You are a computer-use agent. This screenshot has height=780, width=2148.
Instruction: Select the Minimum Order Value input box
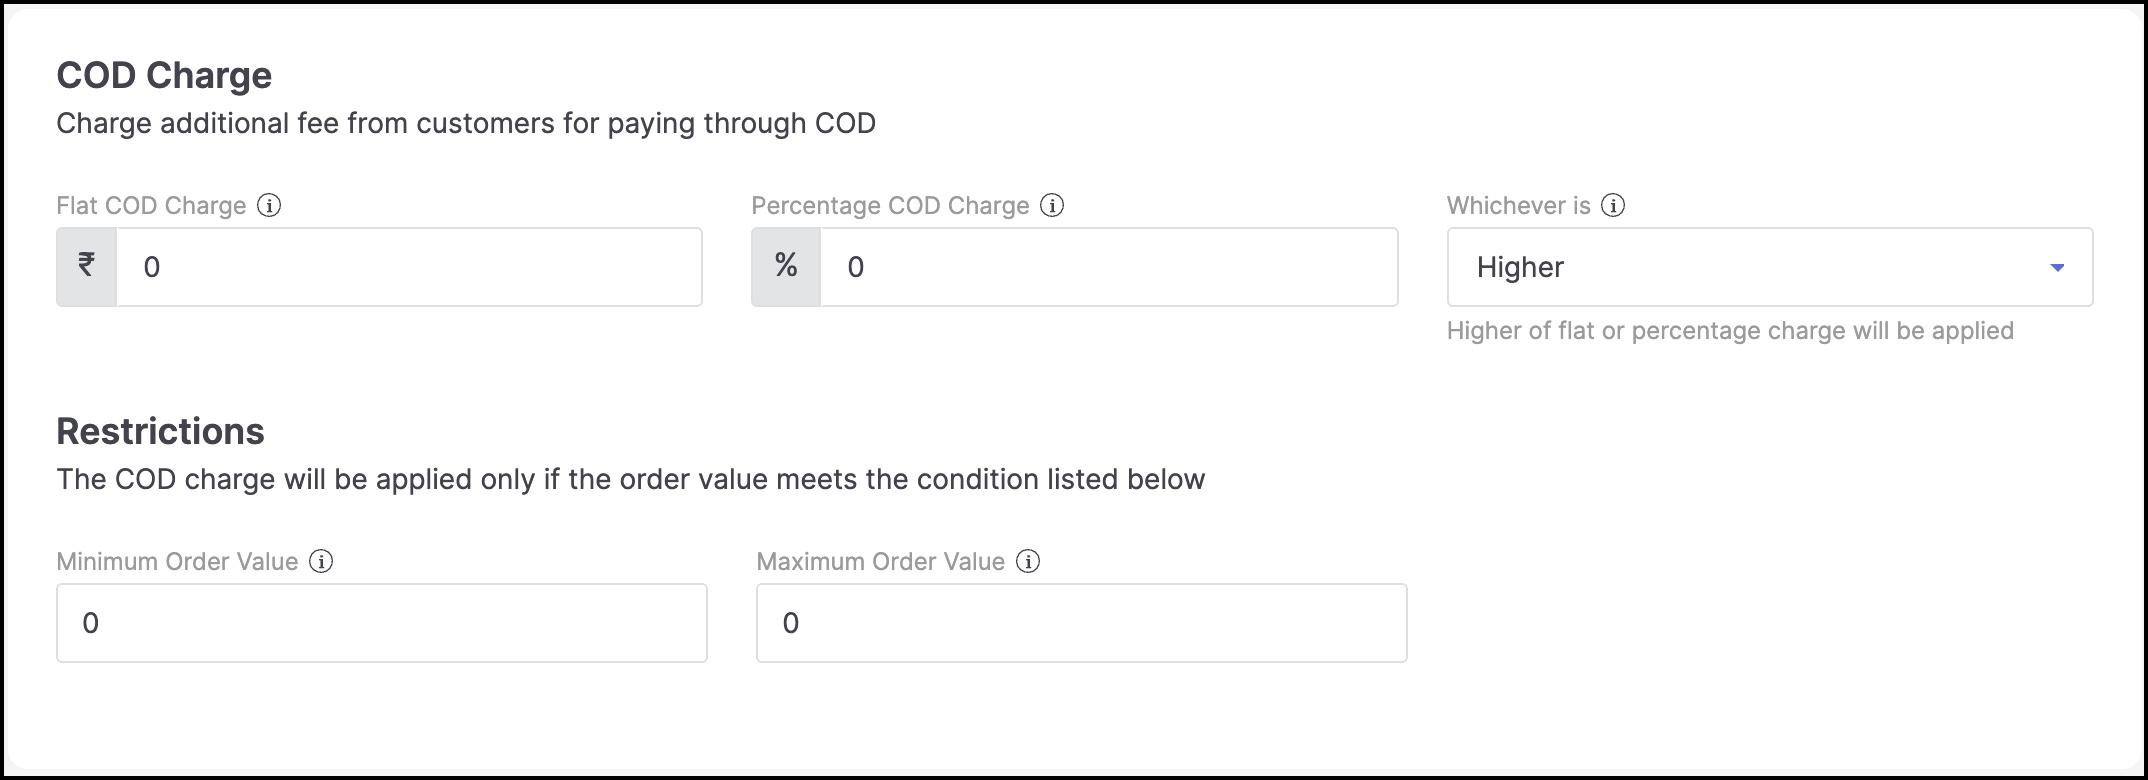[382, 623]
